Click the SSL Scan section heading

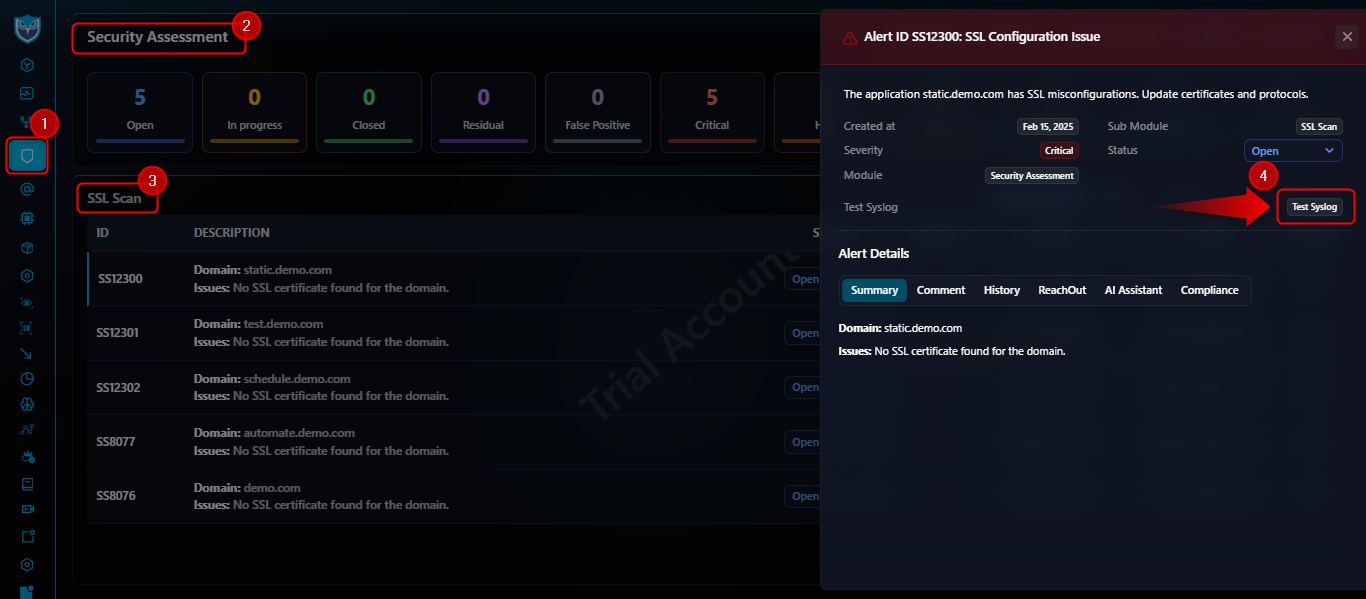115,198
